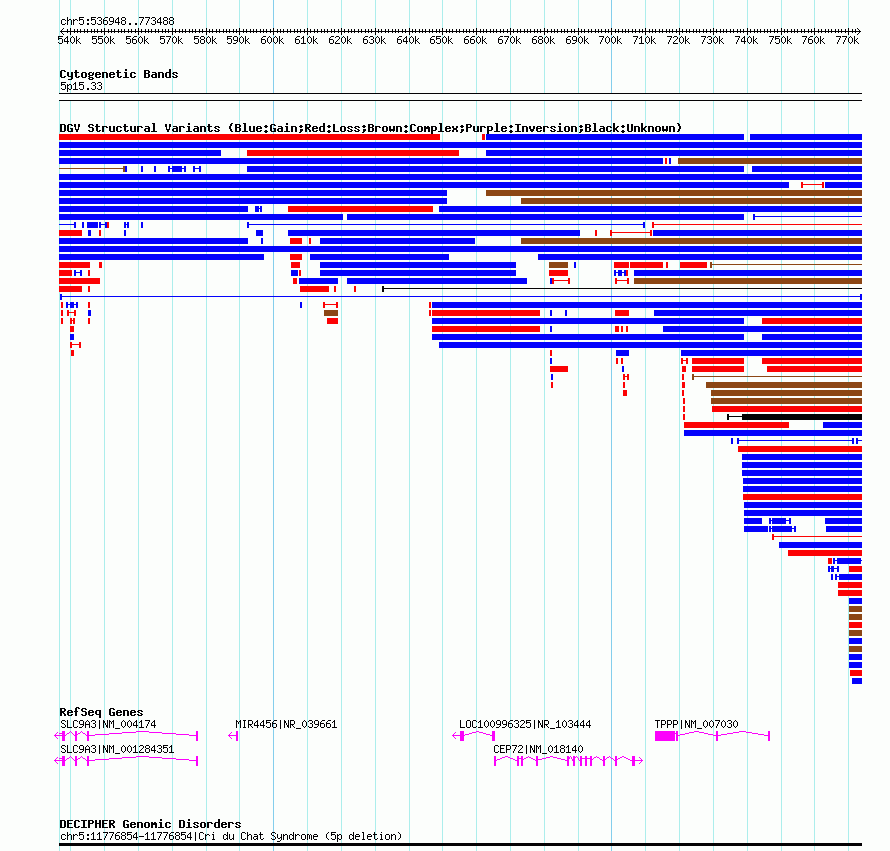Click the MIR4456|NR_039661 gene label
The height and width of the screenshot is (851, 890).
[286, 724]
